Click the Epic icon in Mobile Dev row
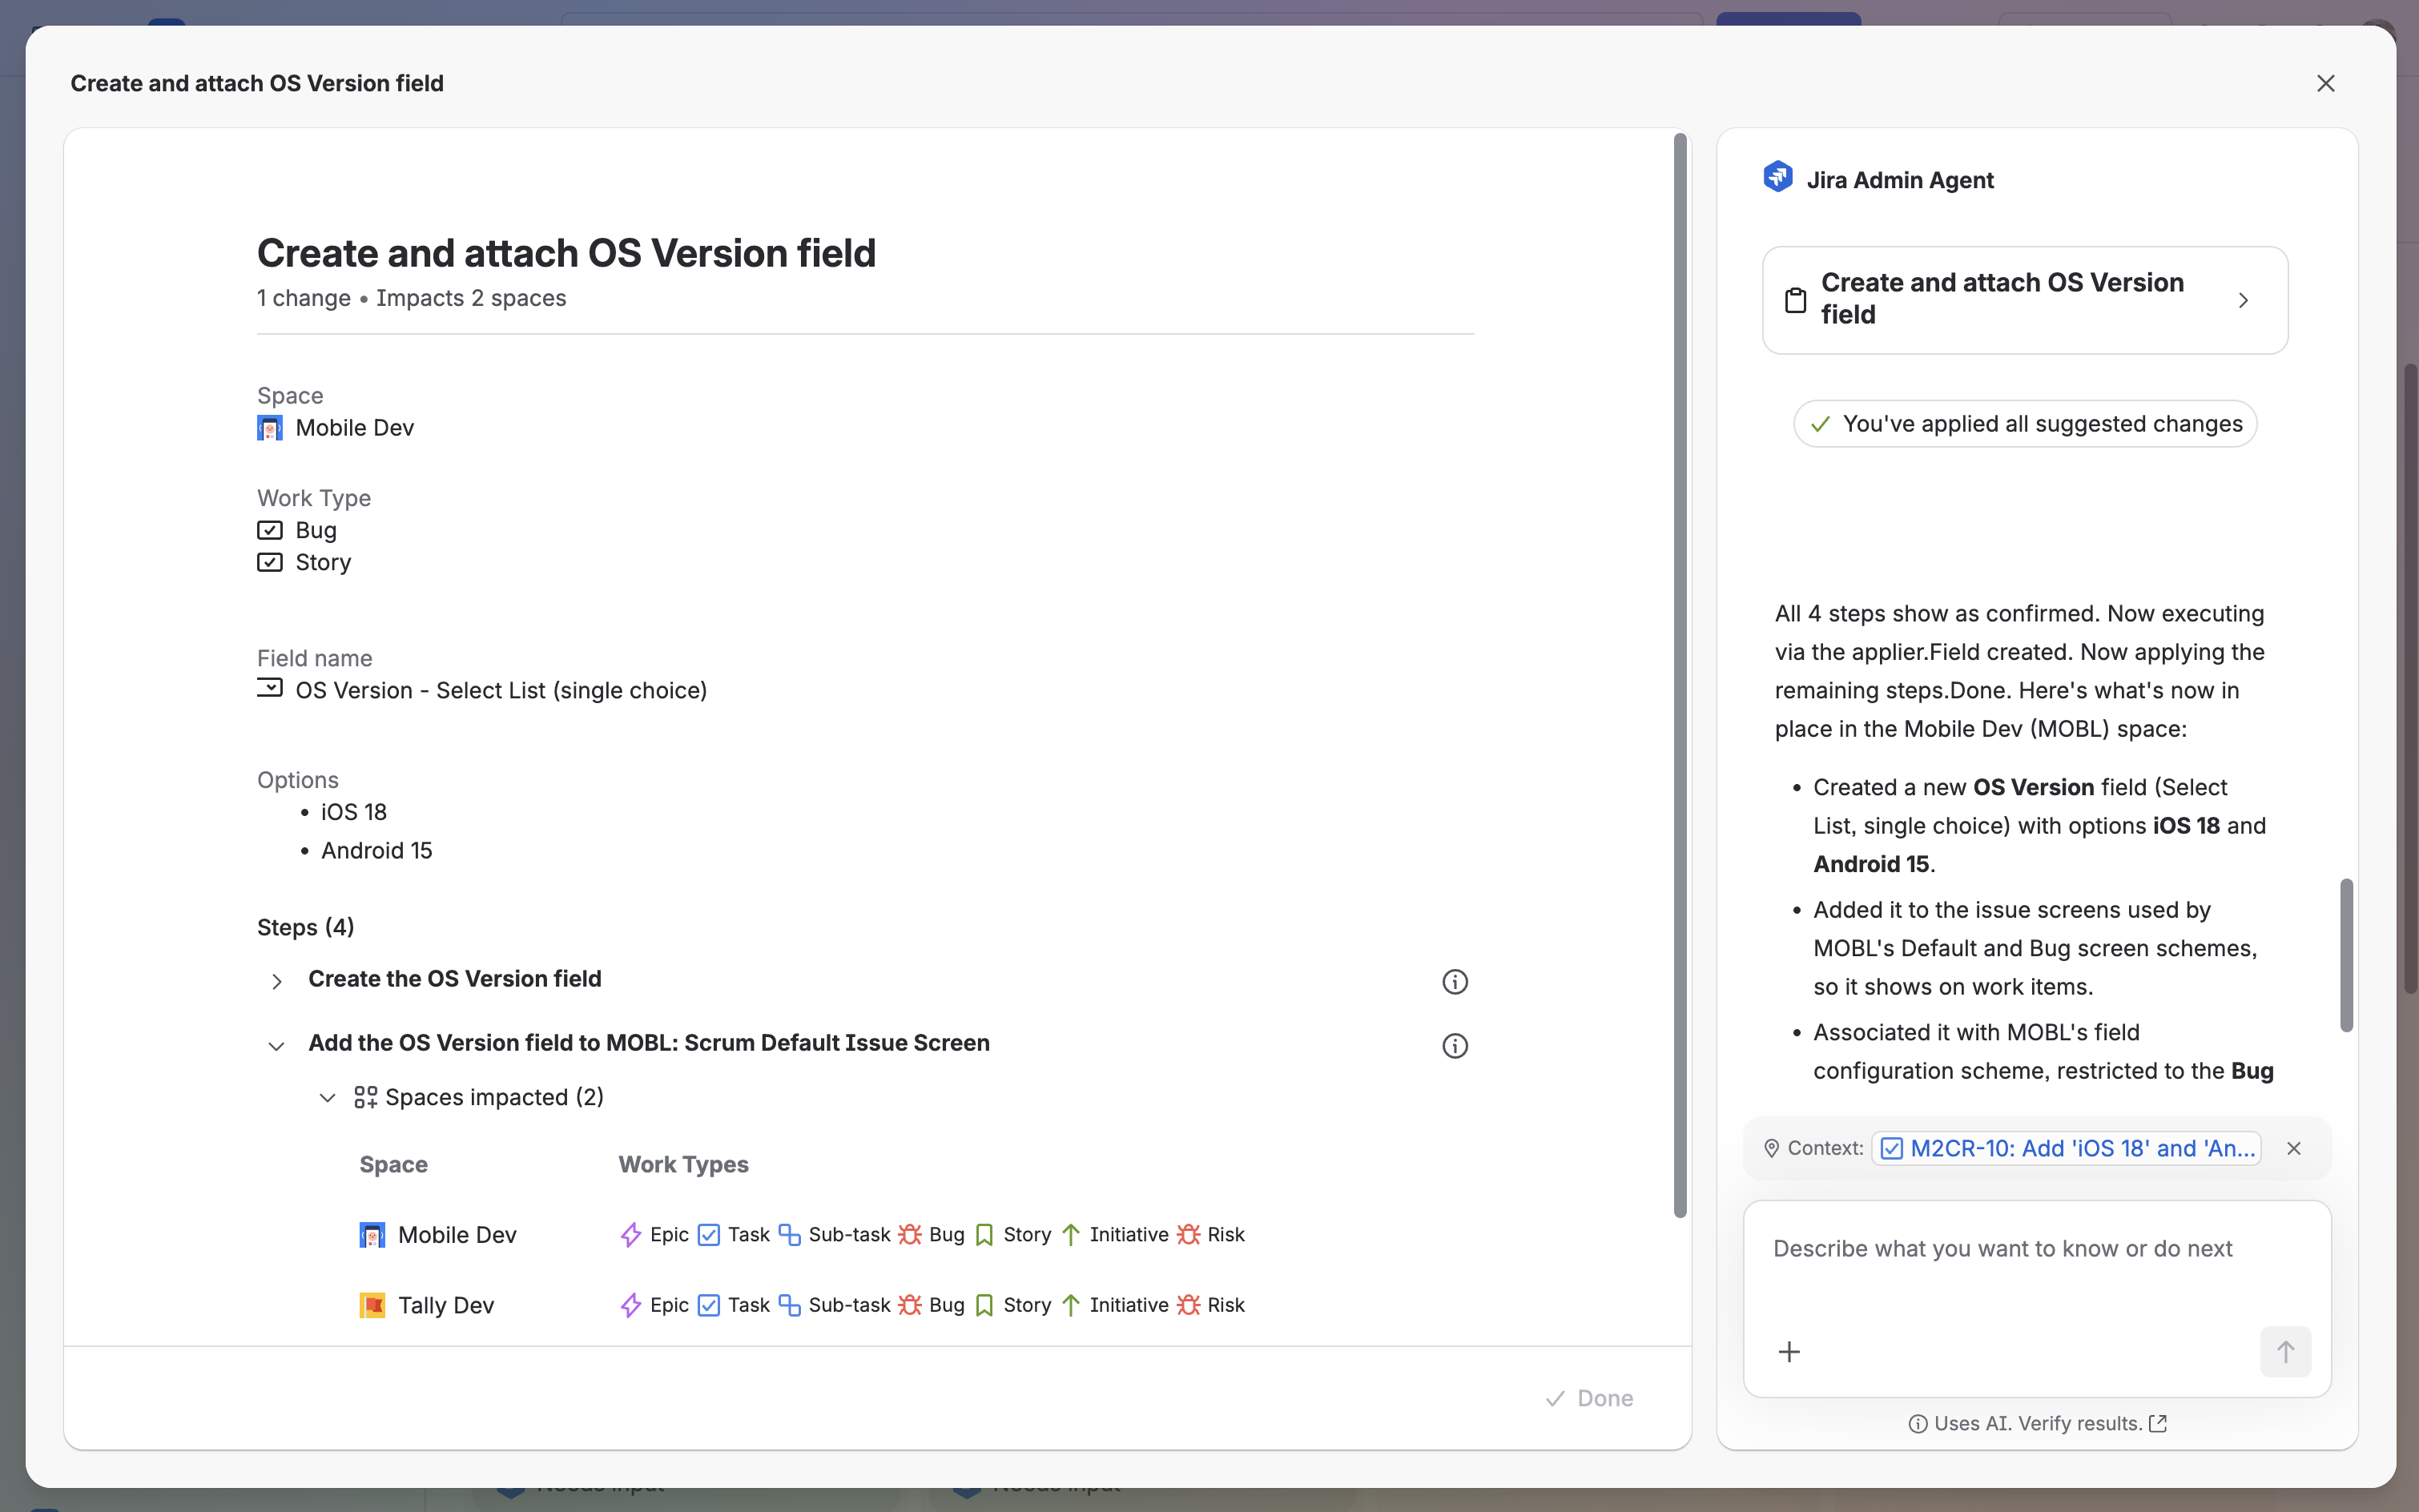 (631, 1235)
